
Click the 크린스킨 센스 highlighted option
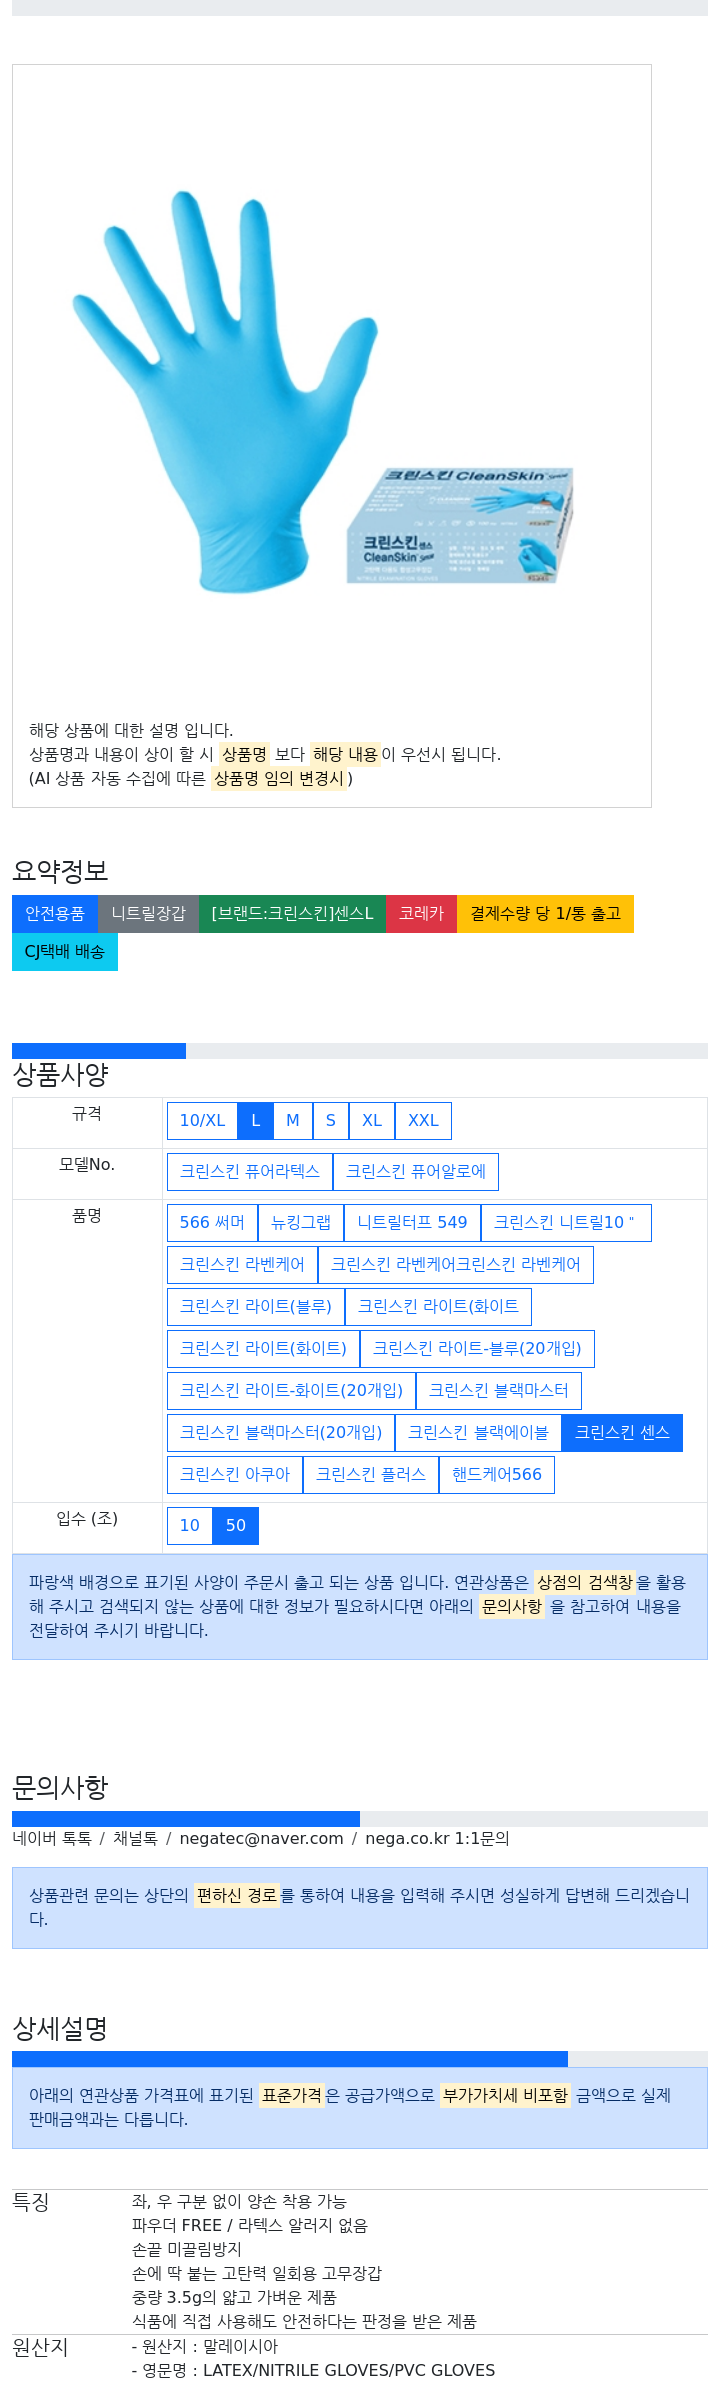[622, 1433]
